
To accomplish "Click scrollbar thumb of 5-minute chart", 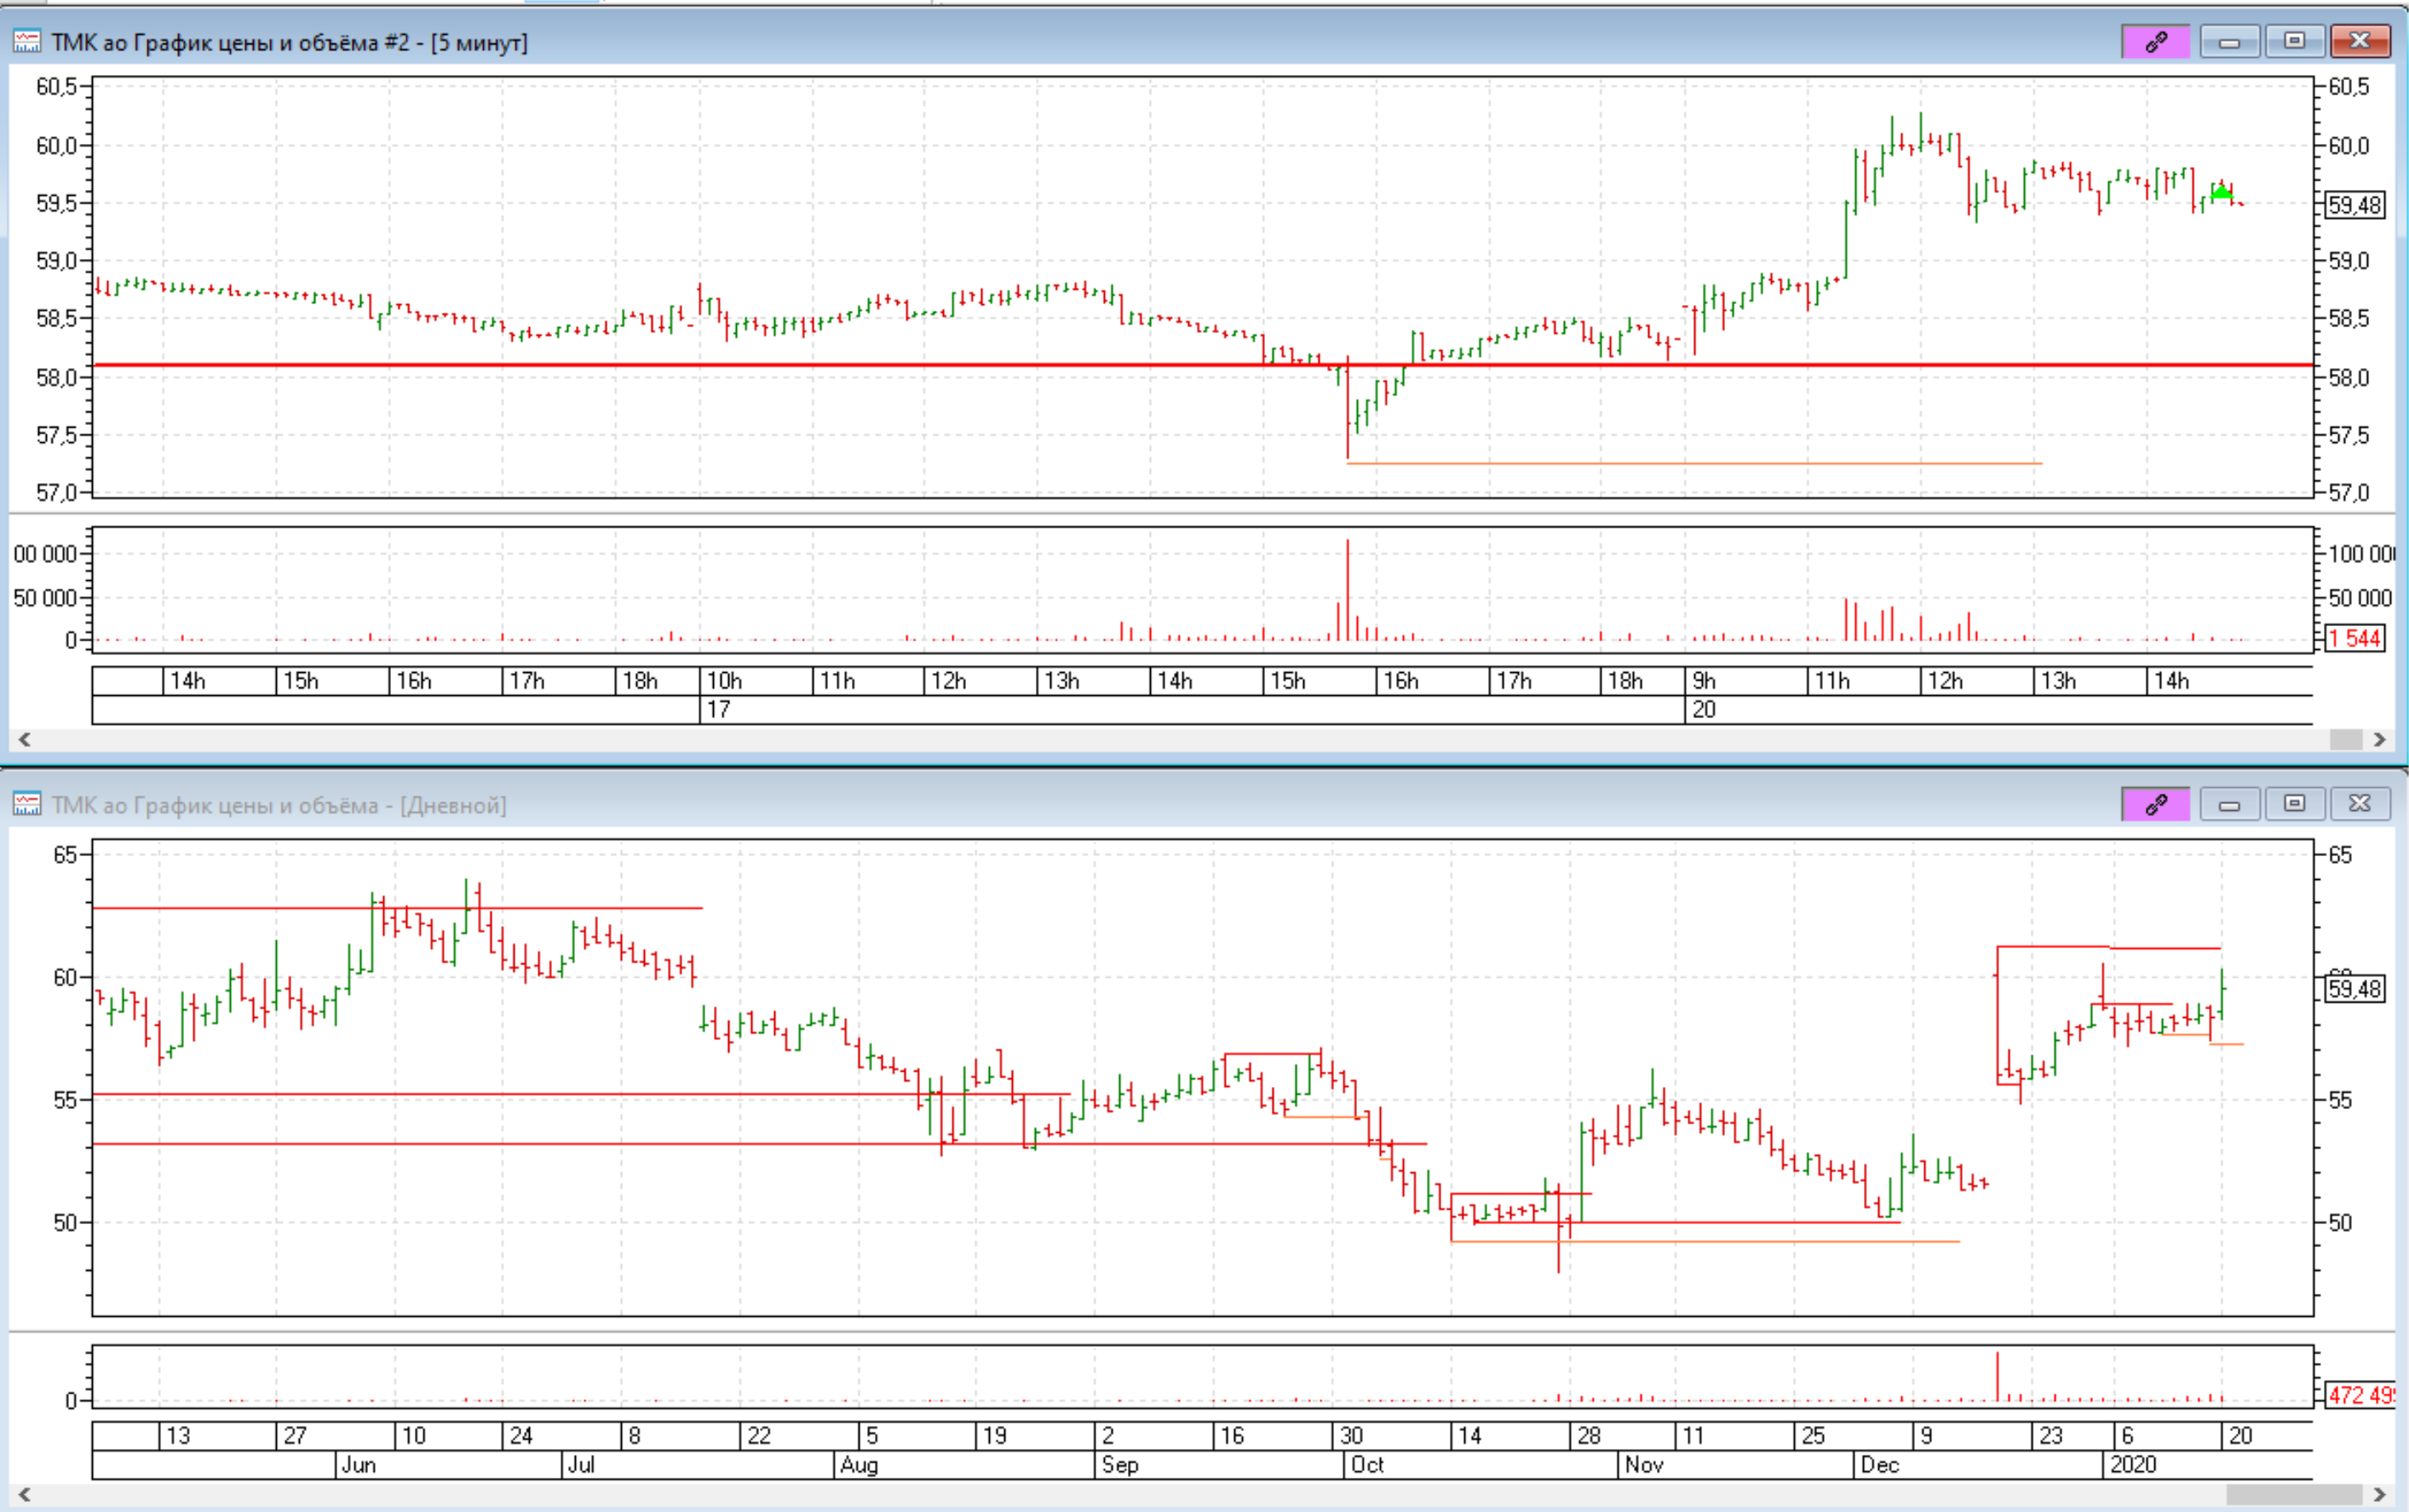I will tap(2346, 739).
